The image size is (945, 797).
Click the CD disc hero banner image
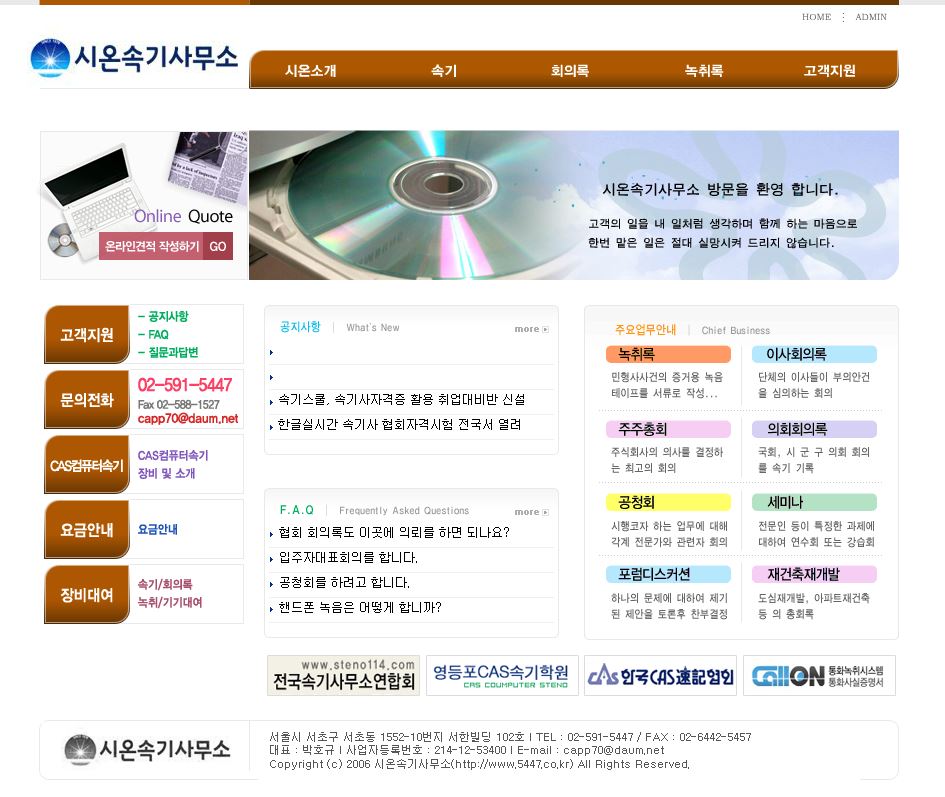pos(574,206)
